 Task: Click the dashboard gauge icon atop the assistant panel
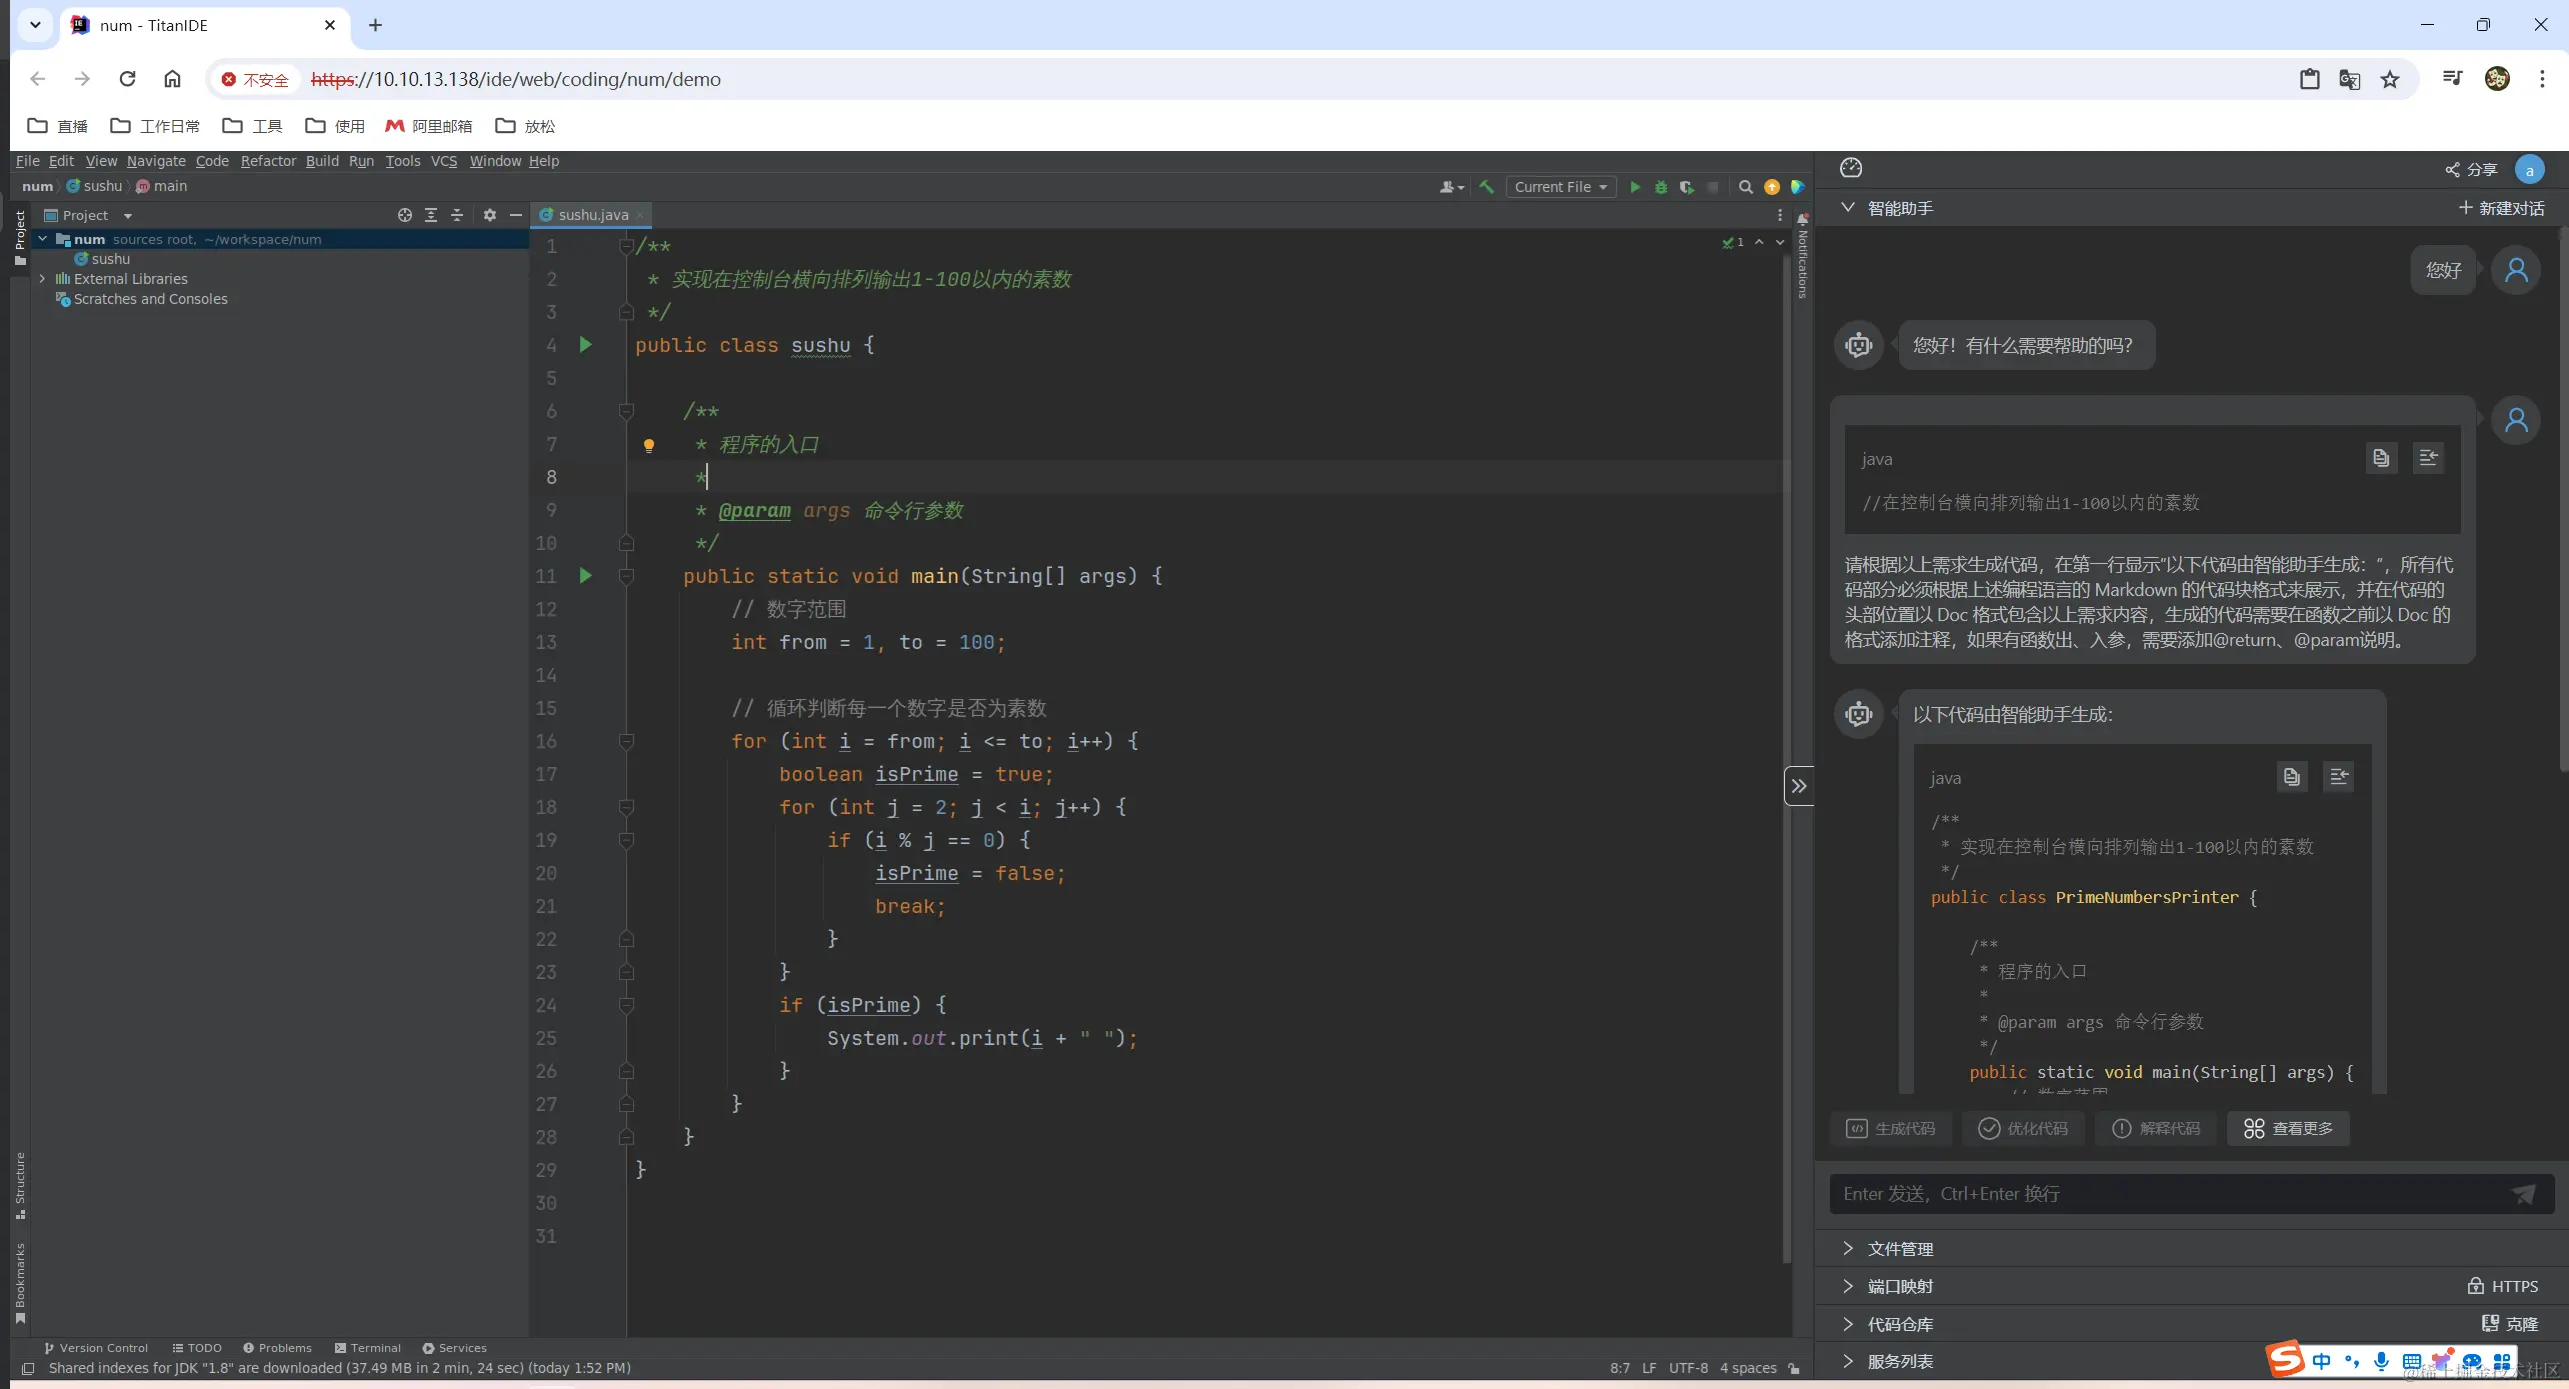(x=1851, y=168)
